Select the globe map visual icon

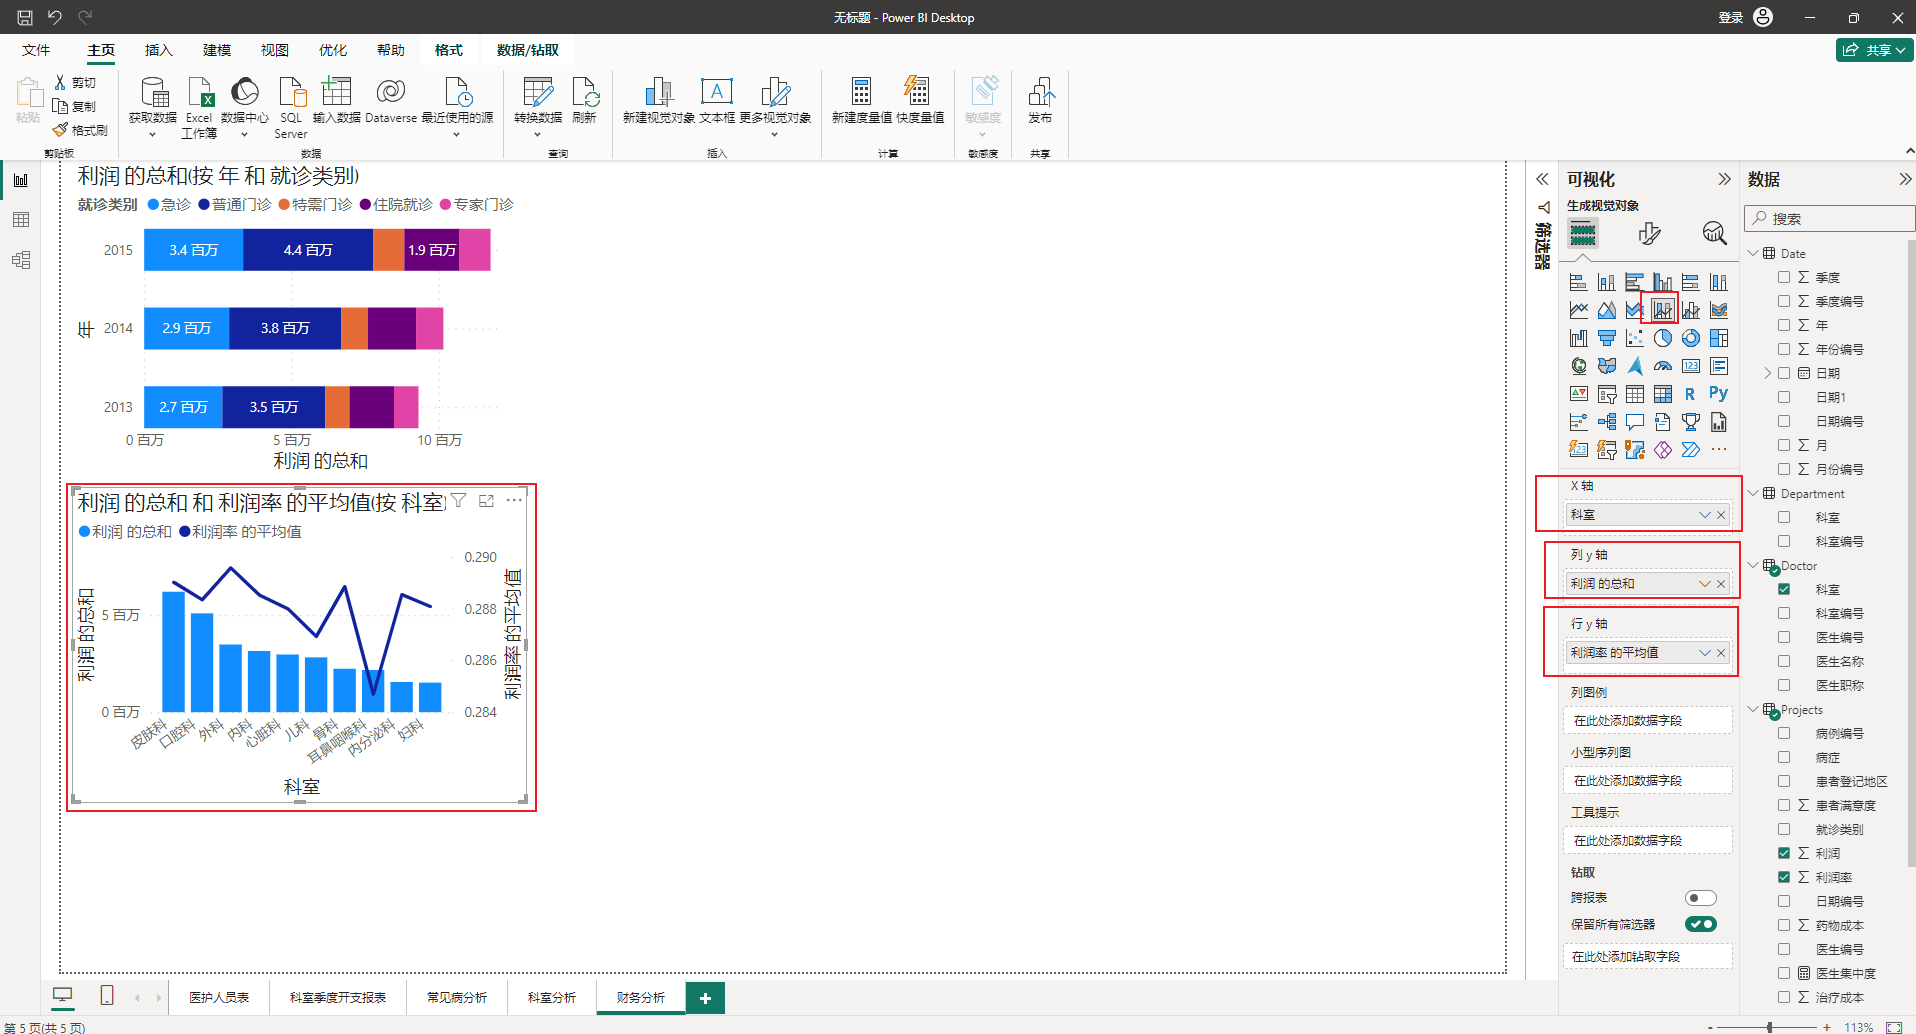pyautogui.click(x=1578, y=366)
